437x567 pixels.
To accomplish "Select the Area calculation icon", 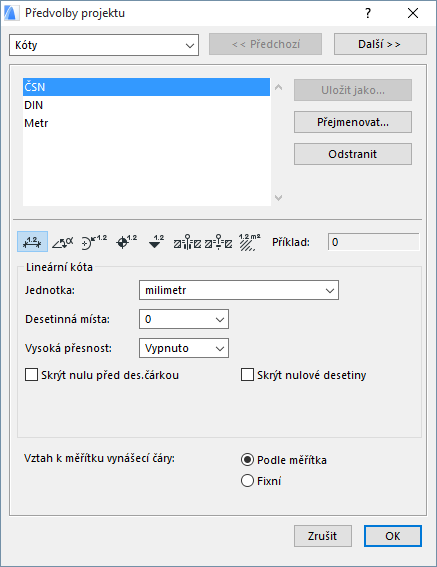I will point(249,242).
